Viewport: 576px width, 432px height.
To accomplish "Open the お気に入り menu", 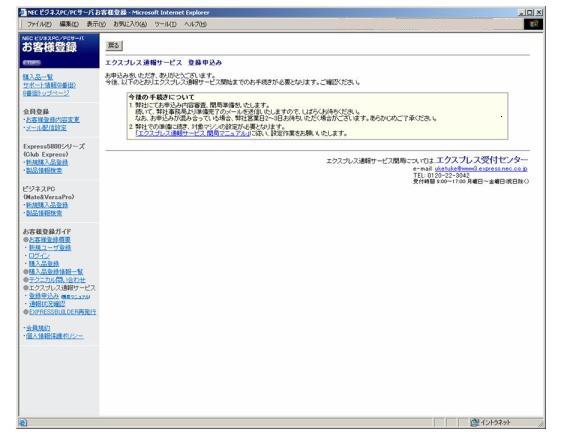I will point(130,24).
